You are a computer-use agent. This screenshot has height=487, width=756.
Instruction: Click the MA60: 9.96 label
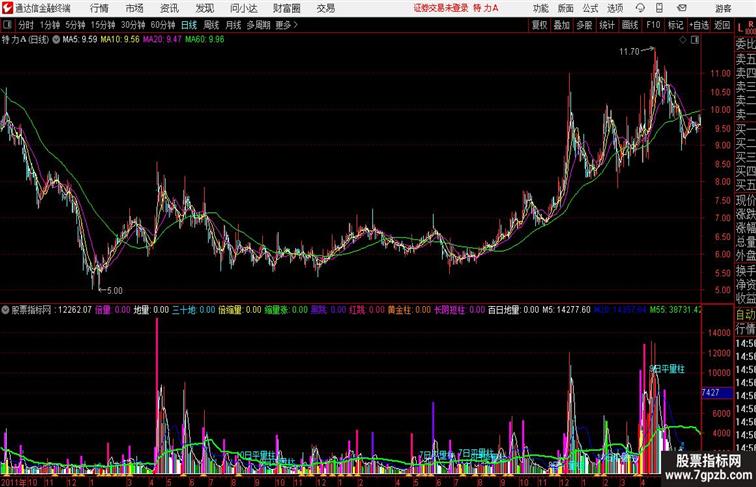204,40
